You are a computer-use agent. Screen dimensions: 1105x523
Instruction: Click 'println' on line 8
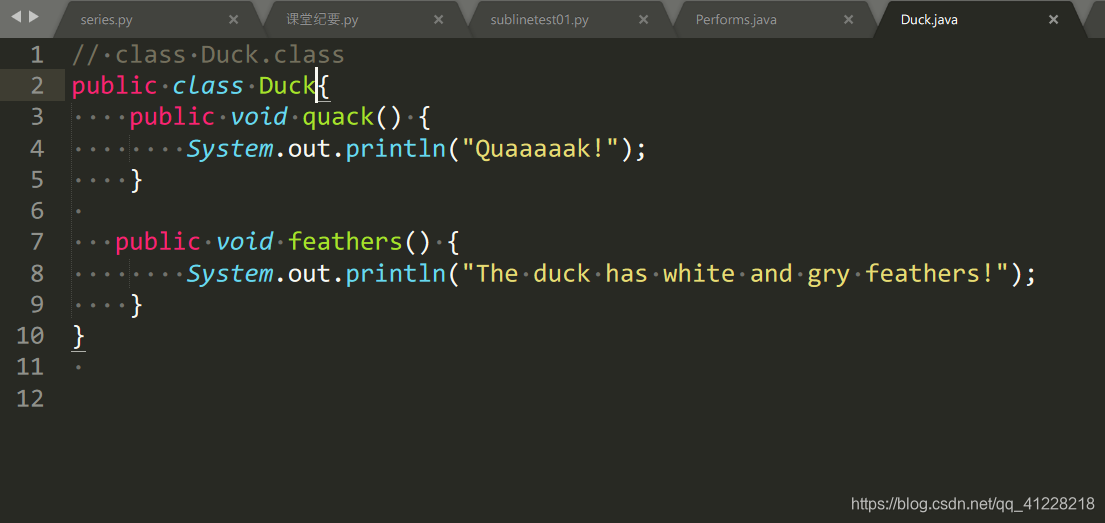(x=395, y=274)
